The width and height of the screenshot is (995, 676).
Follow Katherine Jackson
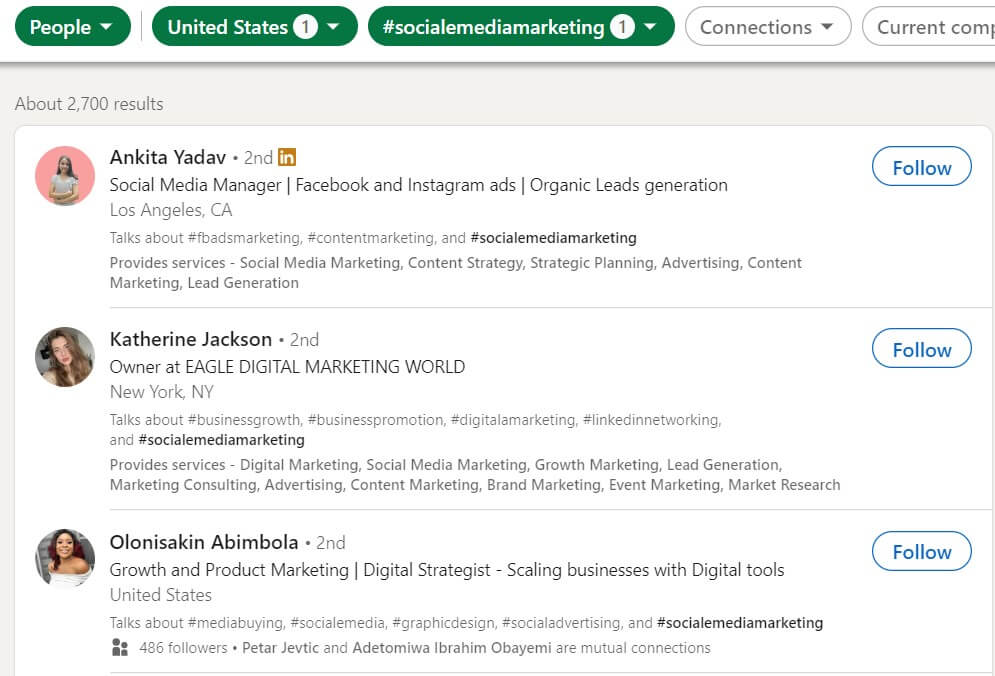(x=920, y=349)
